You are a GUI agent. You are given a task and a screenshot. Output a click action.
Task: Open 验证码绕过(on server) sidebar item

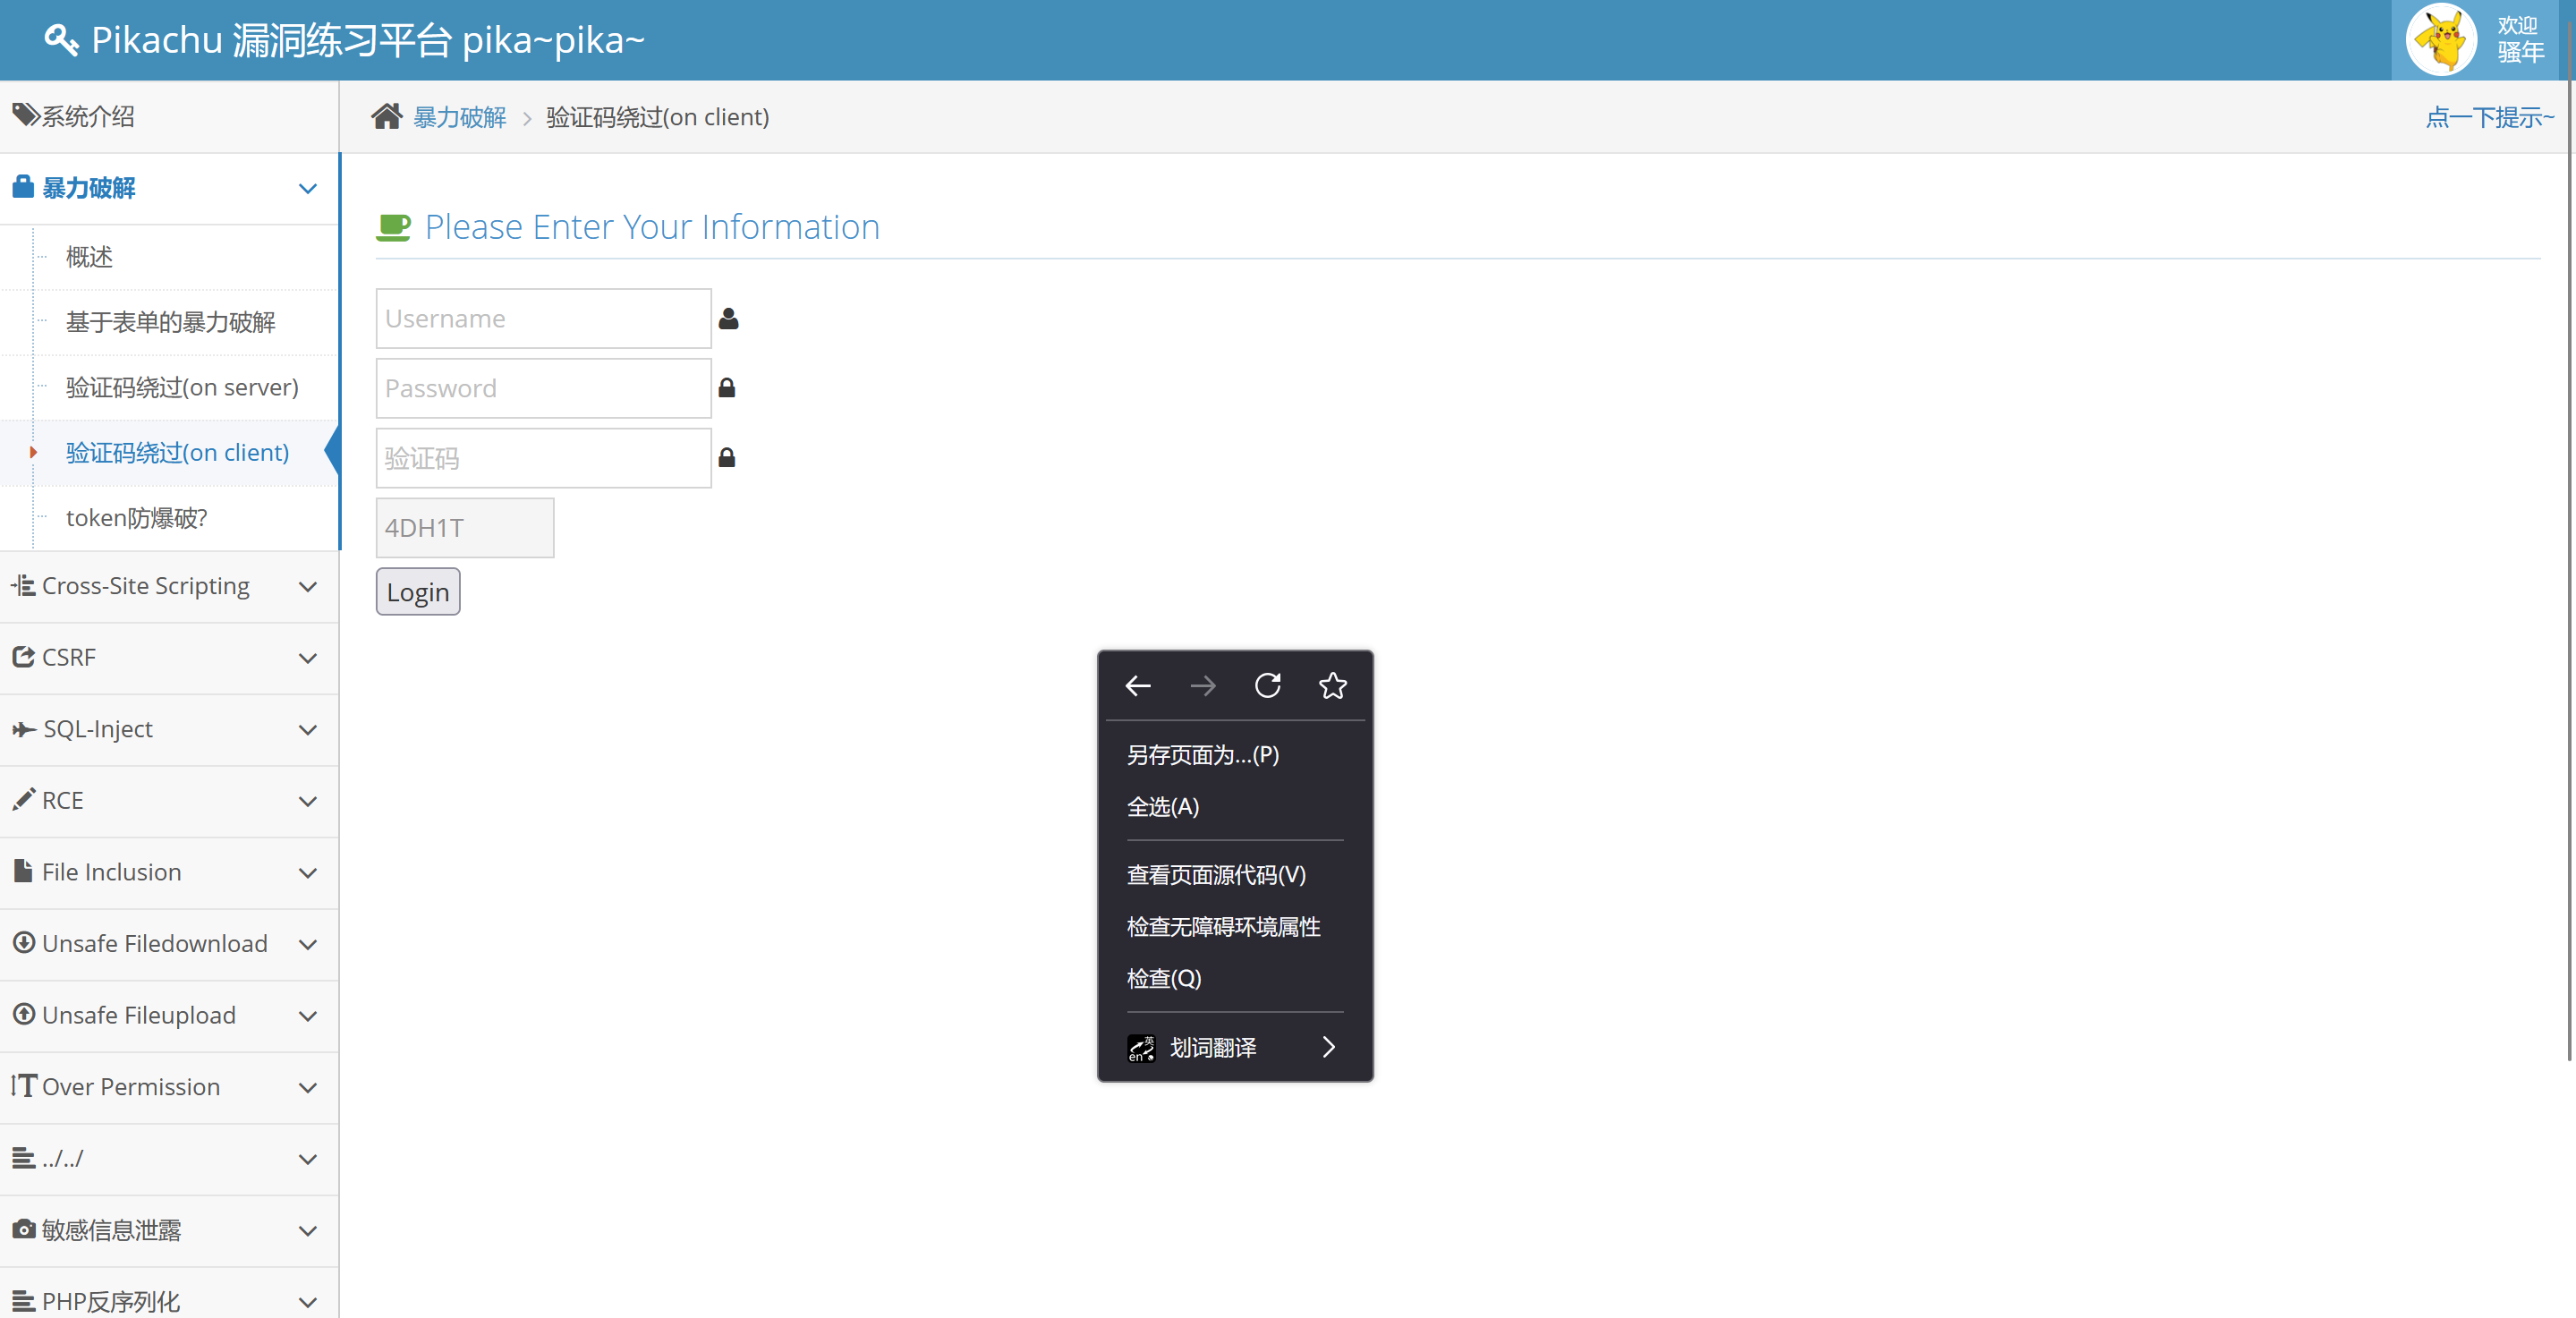[182, 388]
